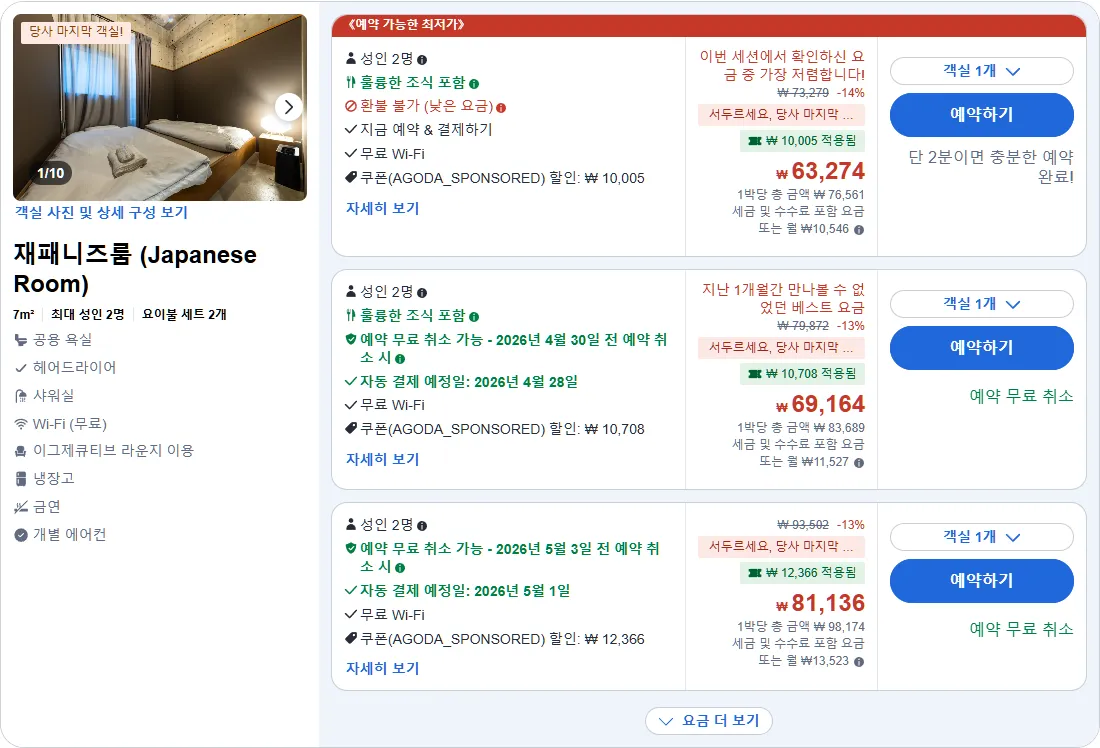Click the 서두르세요 badge in first rate
1100x748 pixels.
tap(781, 114)
